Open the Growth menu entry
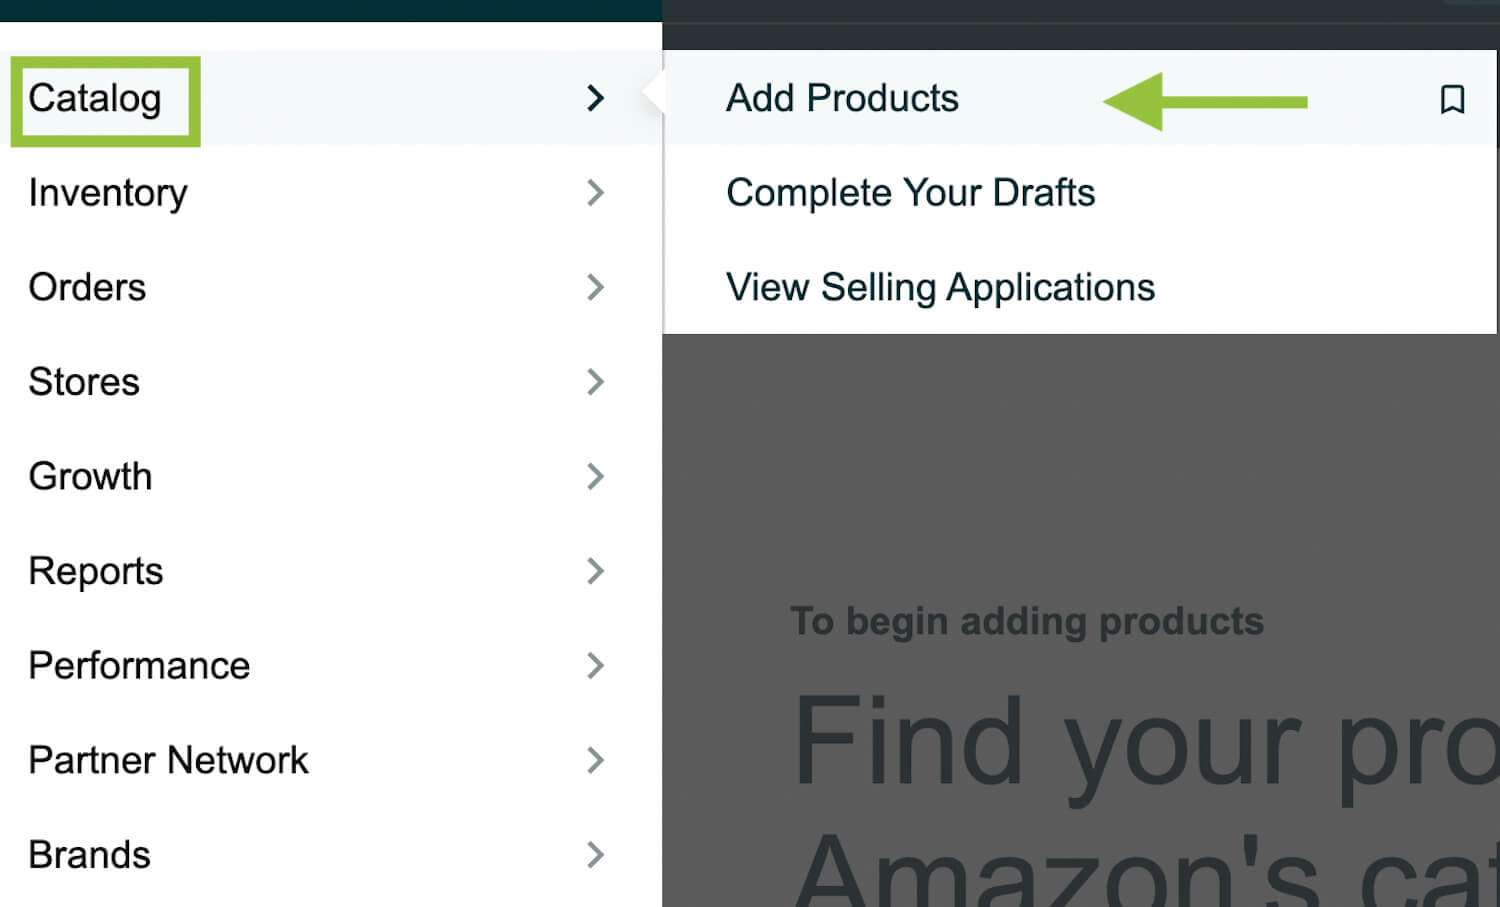 (331, 476)
